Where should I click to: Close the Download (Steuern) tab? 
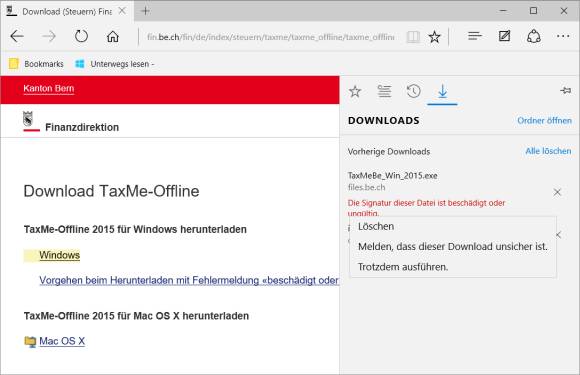(122, 11)
